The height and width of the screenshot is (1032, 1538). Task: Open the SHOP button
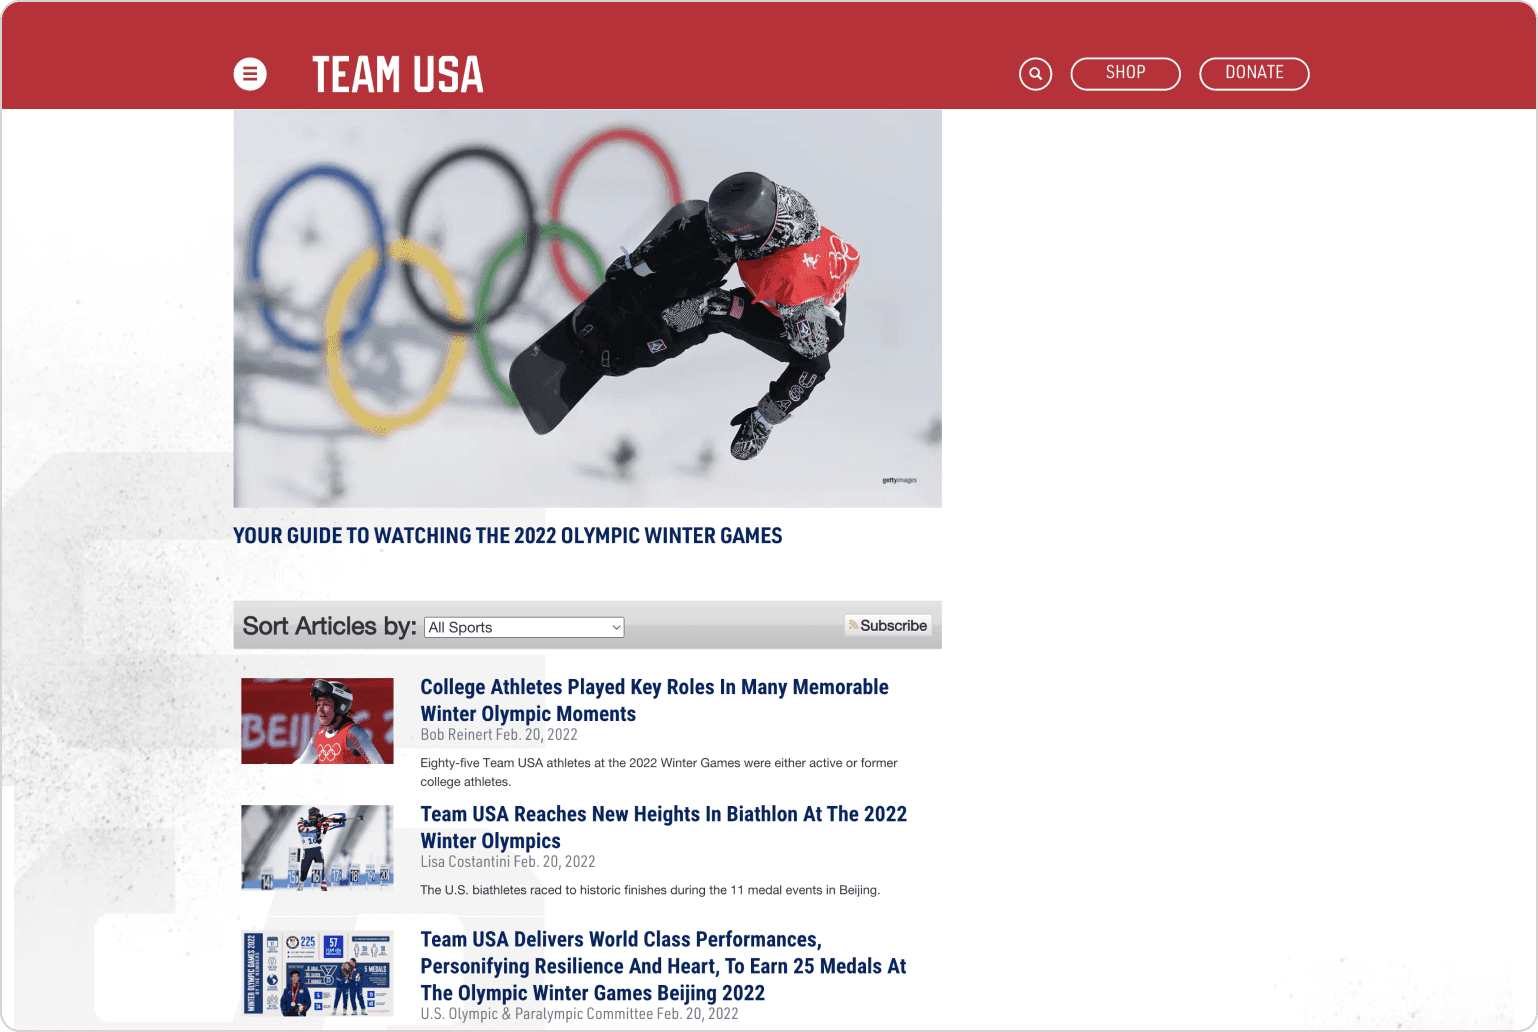[1125, 73]
